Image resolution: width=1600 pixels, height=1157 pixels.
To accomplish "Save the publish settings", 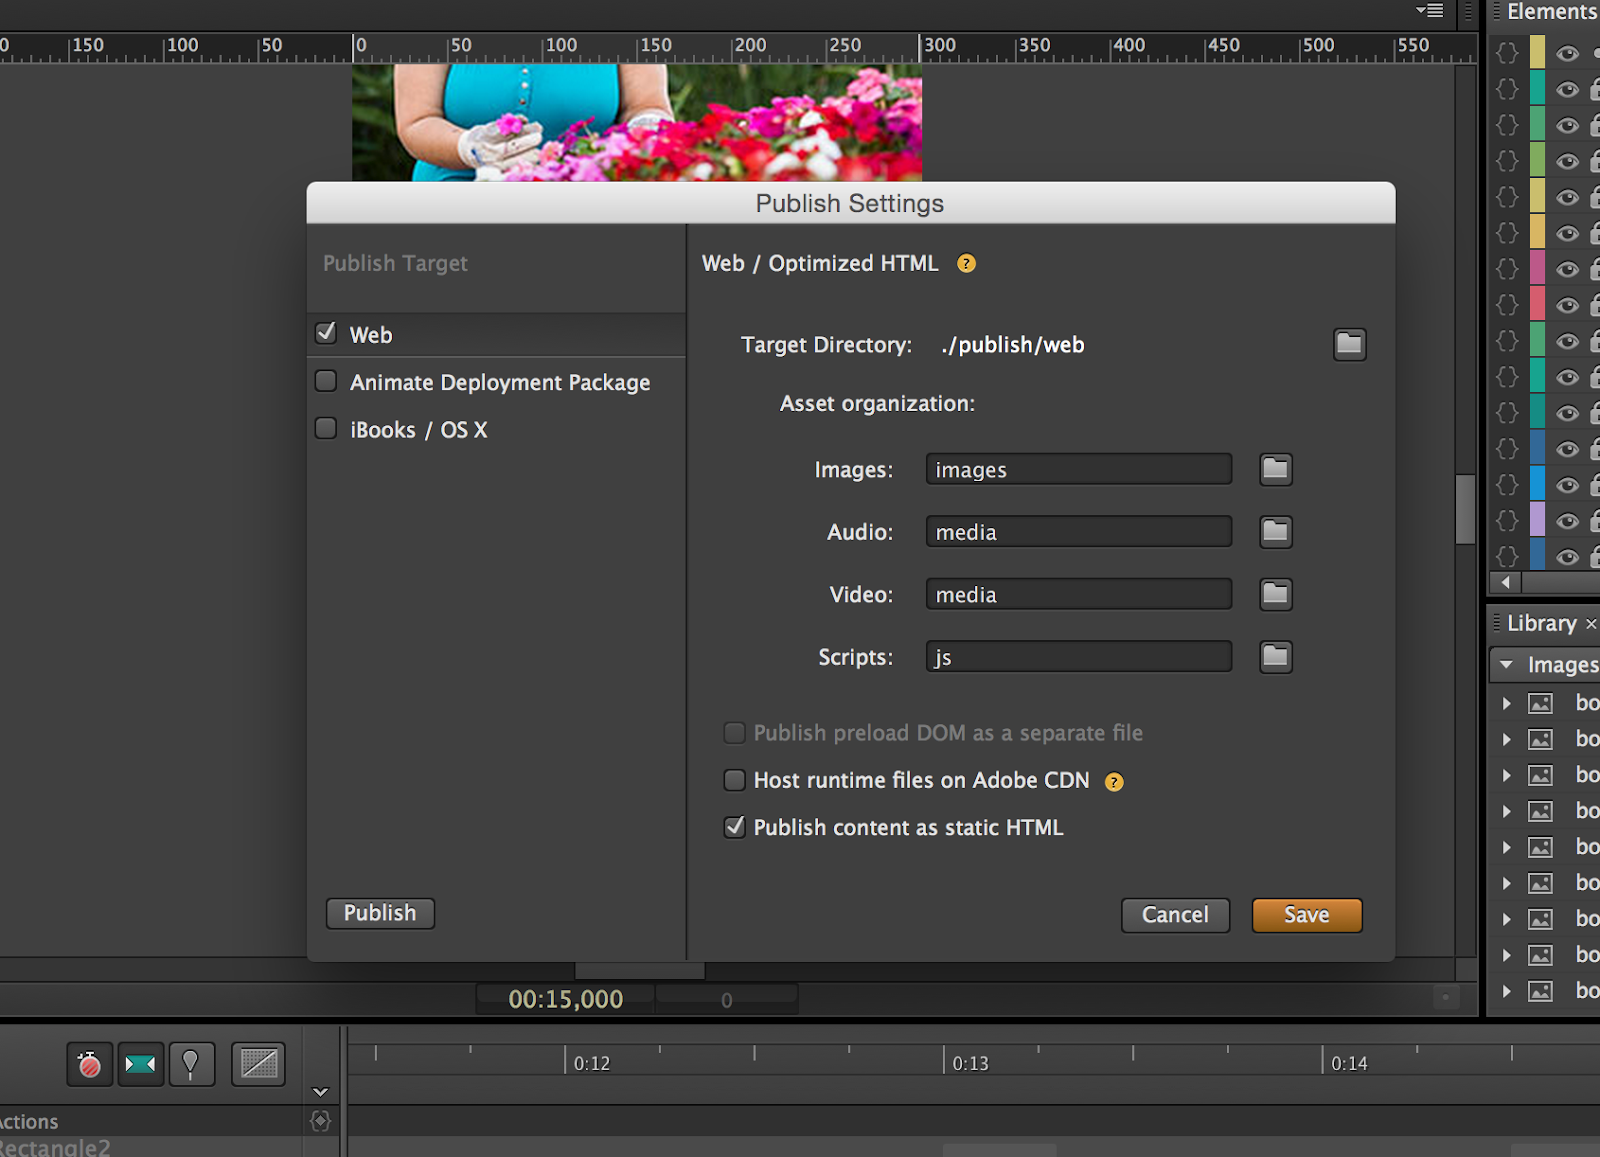I will (1307, 915).
